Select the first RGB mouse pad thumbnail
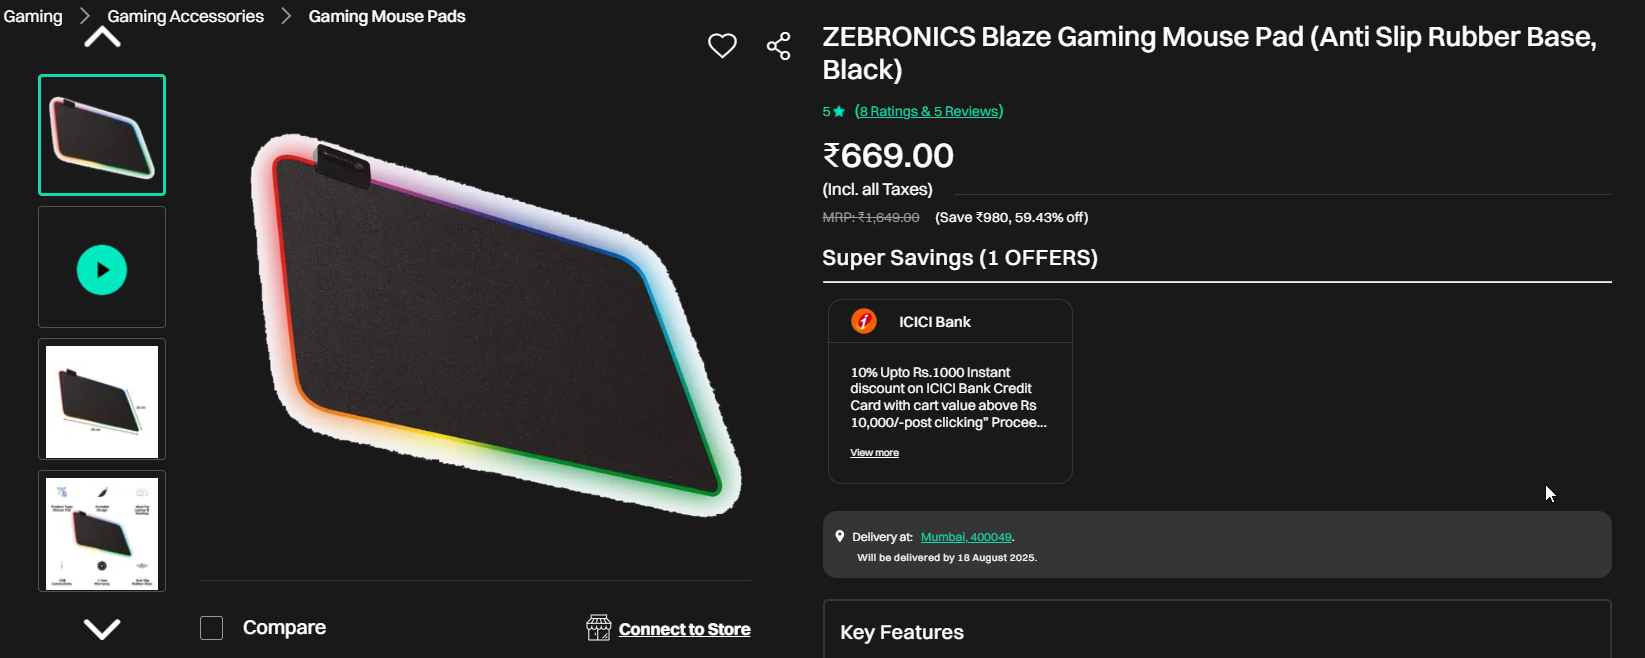 (102, 135)
